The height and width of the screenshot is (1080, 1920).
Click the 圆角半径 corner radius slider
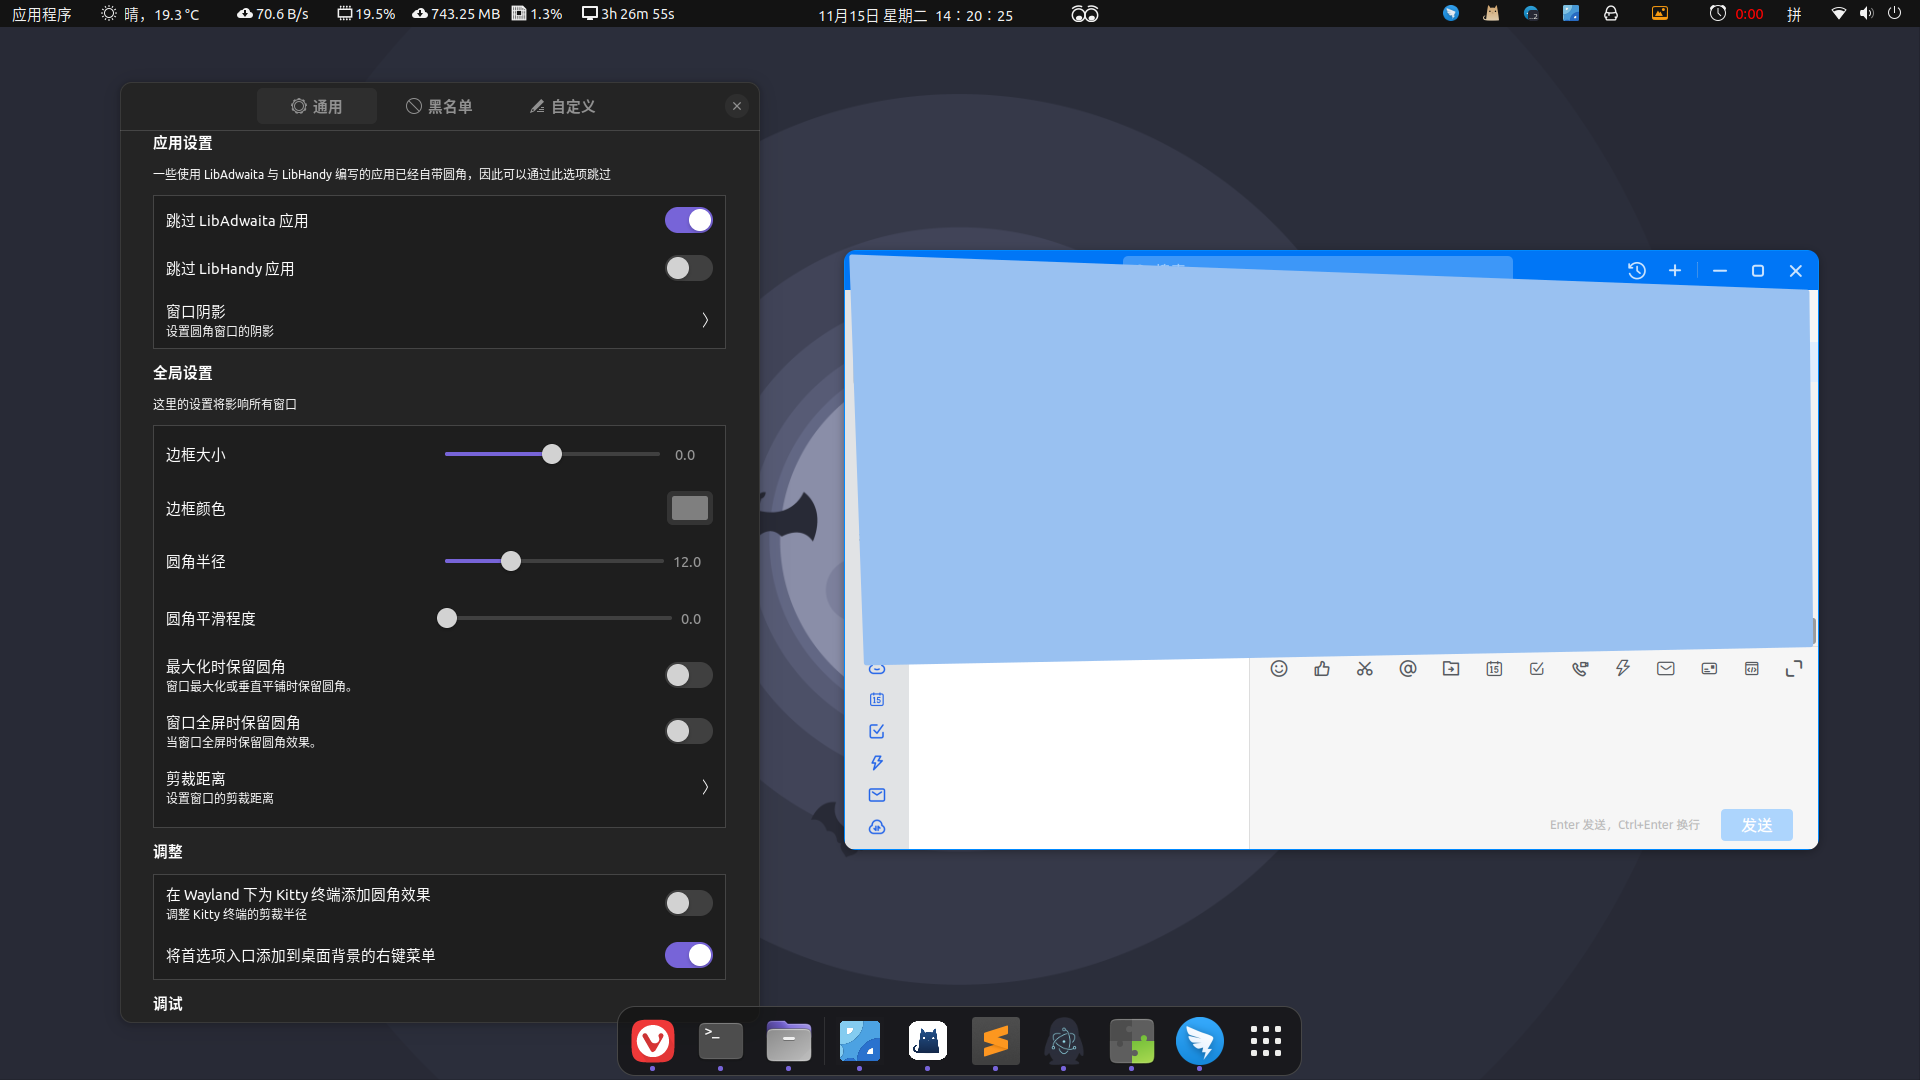554,561
